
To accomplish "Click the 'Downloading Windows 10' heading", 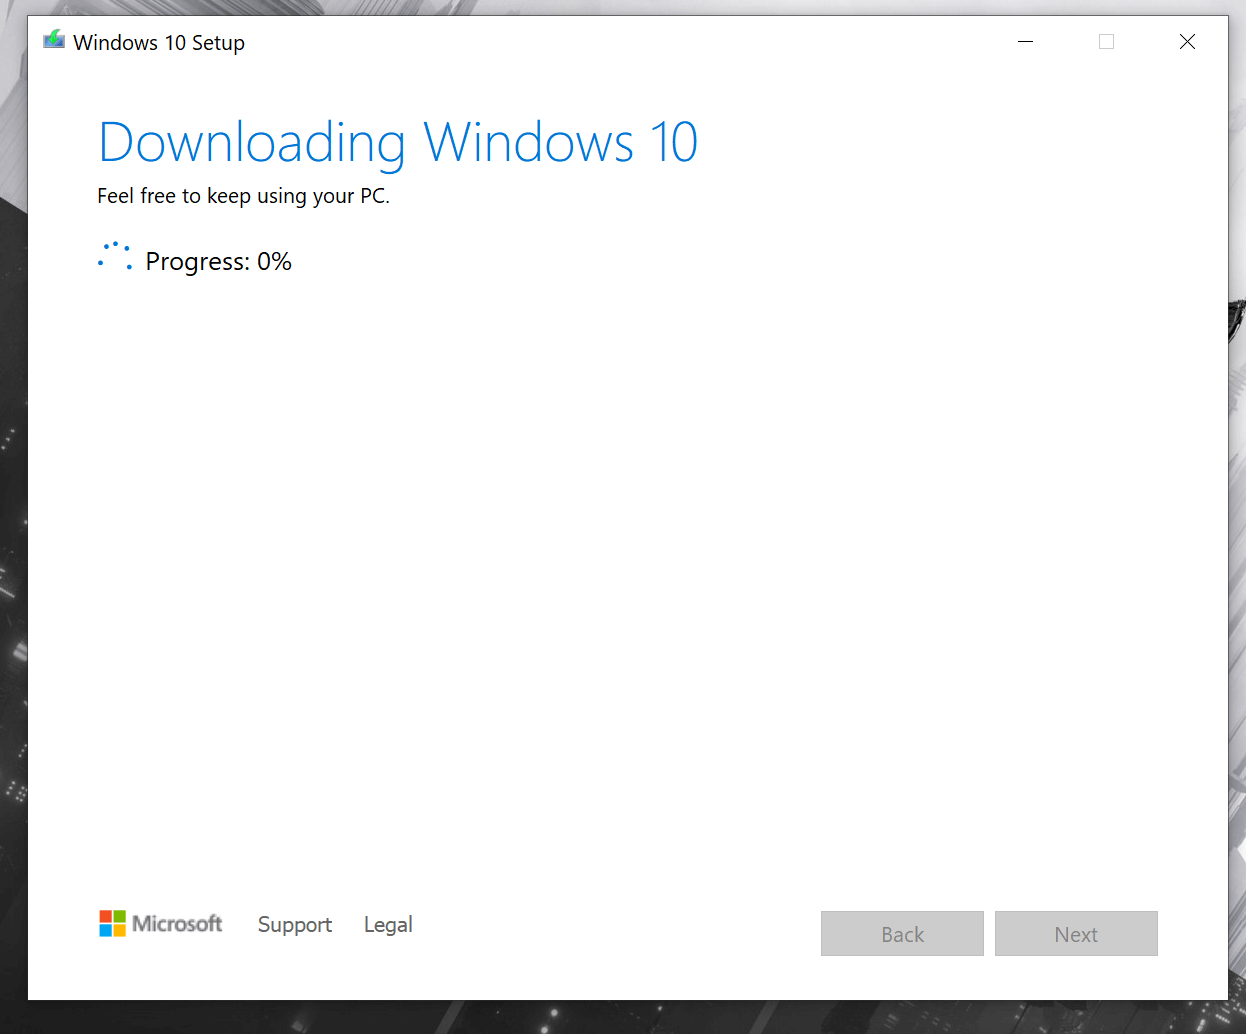I will [398, 143].
